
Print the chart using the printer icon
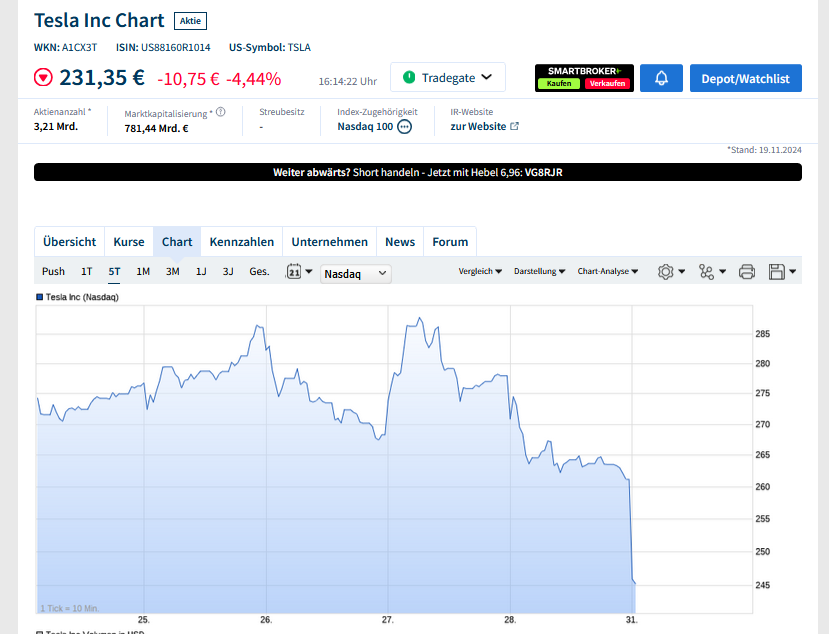point(746,271)
